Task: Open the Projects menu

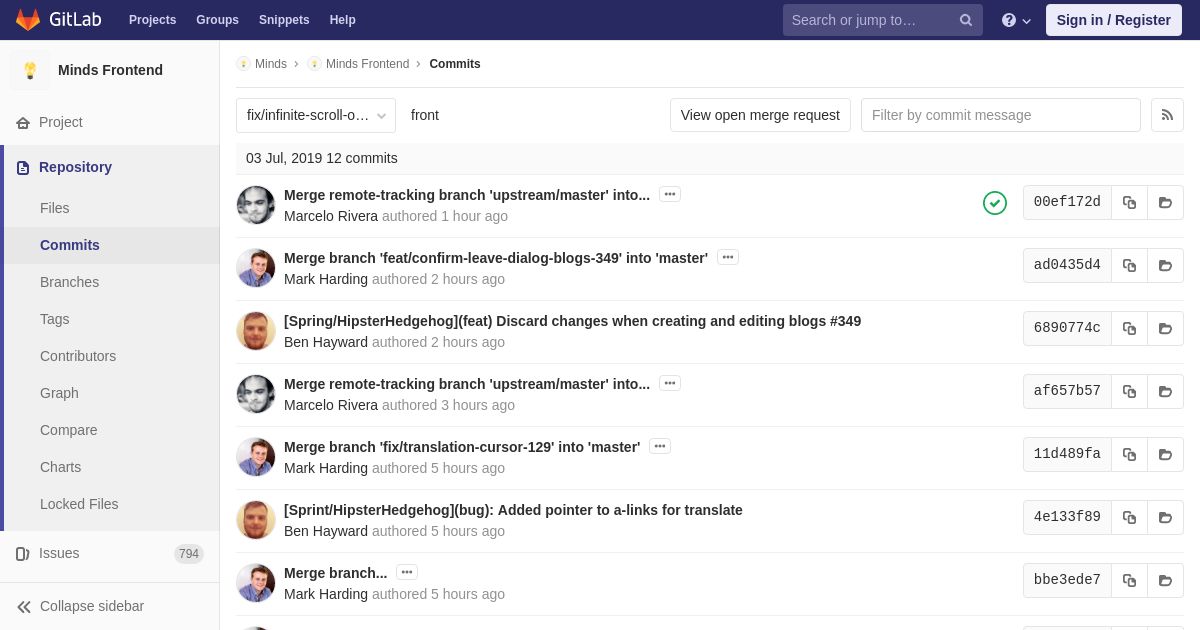Action: click(x=152, y=20)
